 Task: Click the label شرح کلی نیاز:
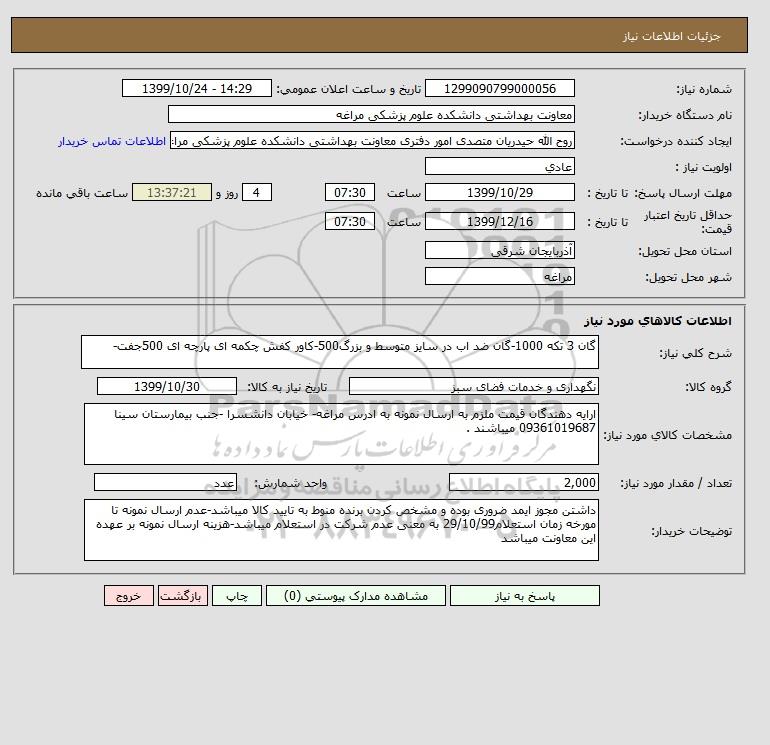coord(695,353)
